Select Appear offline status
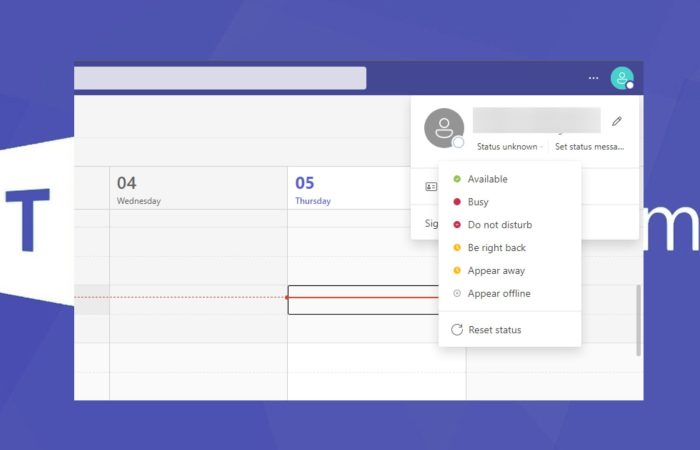The image size is (700, 450). [x=510, y=293]
